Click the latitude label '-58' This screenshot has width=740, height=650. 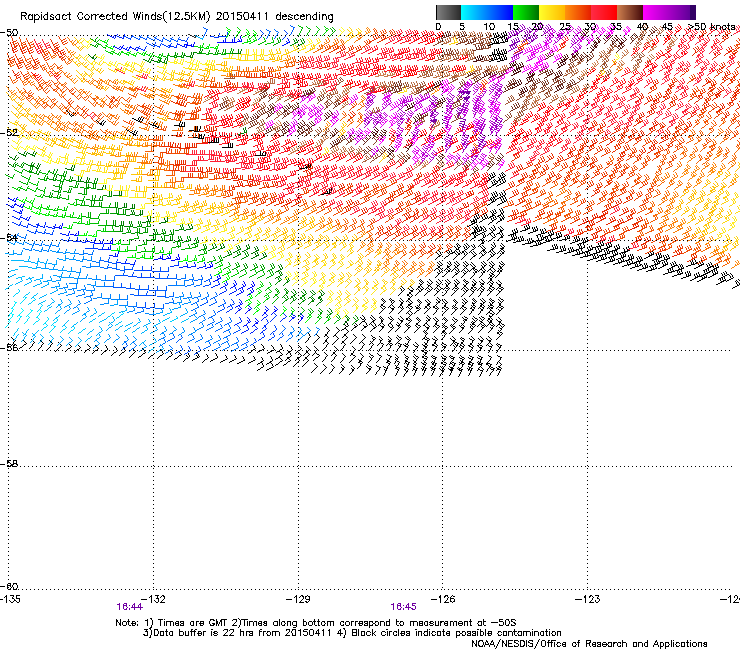point(9,464)
